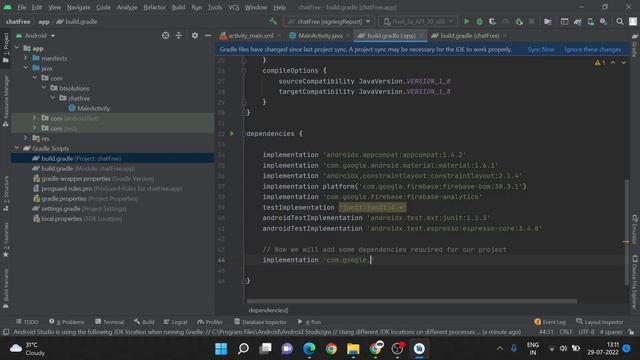The width and height of the screenshot is (640, 360).
Task: Click the Run Anything window icon
Action: click(x=564, y=21)
